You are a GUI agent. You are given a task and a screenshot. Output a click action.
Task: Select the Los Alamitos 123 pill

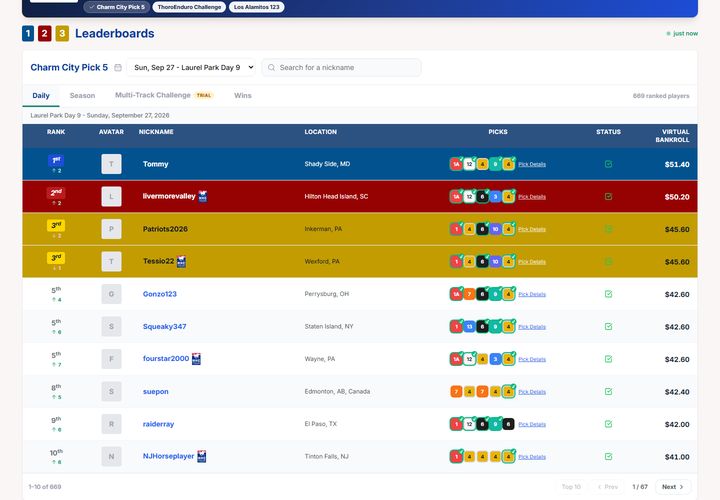tap(256, 7)
